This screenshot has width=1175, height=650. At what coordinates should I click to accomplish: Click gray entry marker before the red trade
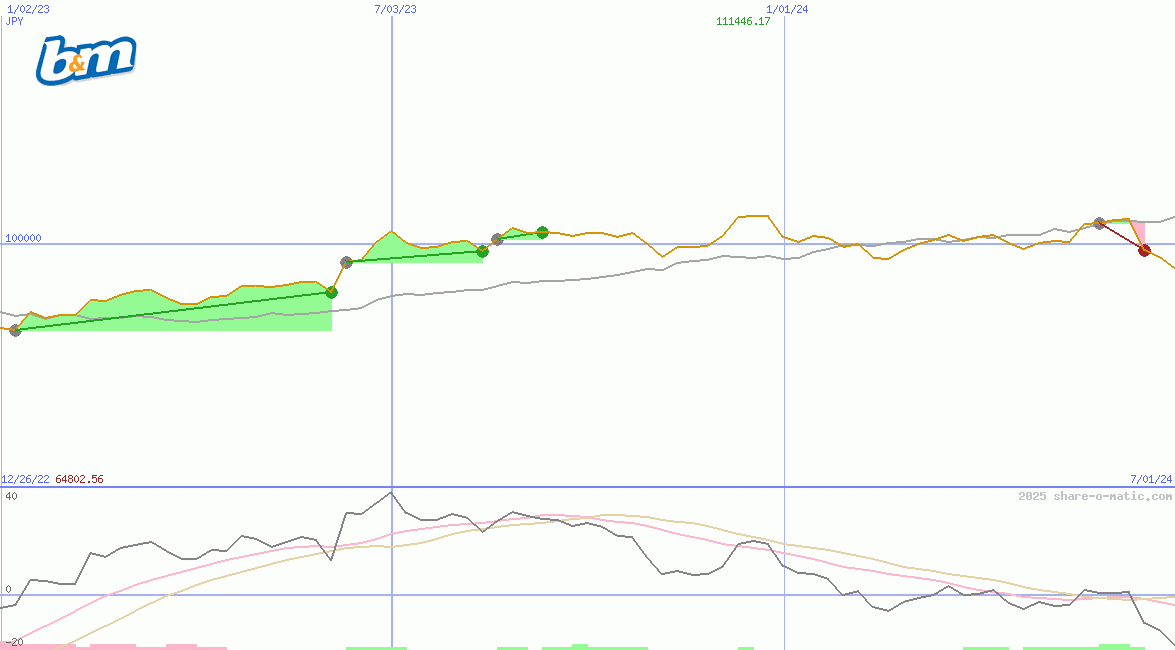click(x=1099, y=223)
